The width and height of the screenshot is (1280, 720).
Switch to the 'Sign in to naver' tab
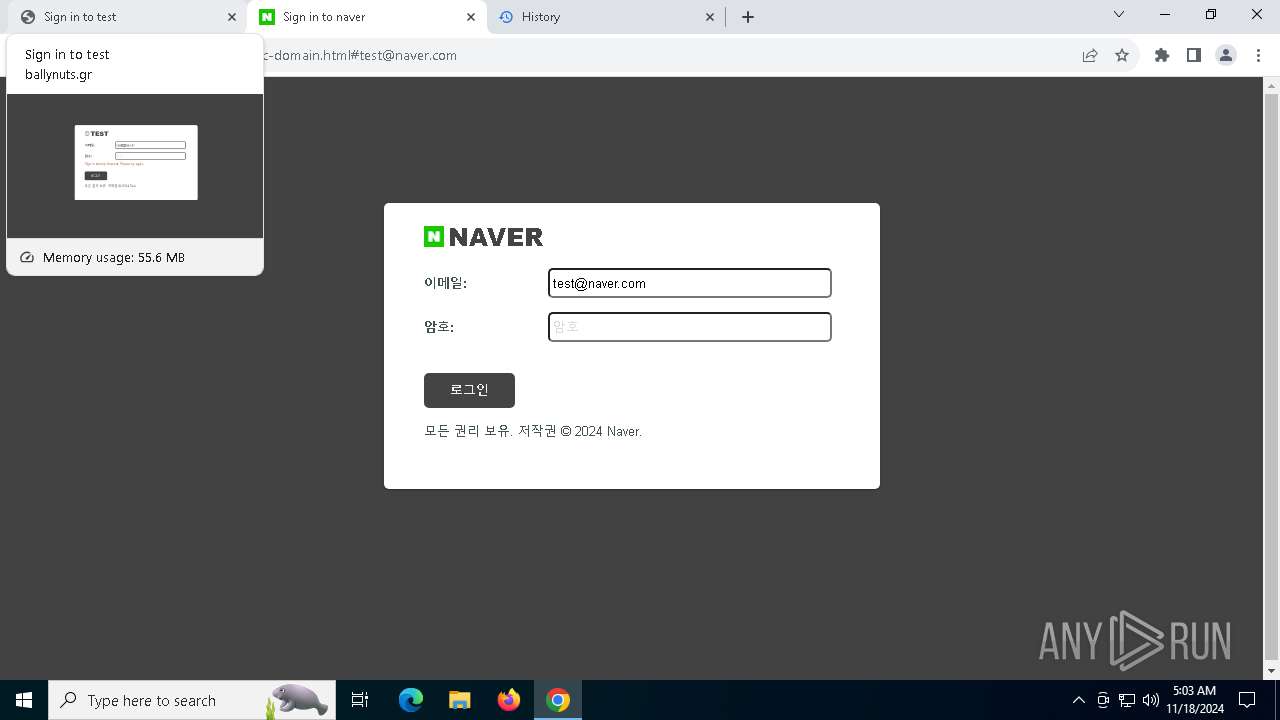366,17
